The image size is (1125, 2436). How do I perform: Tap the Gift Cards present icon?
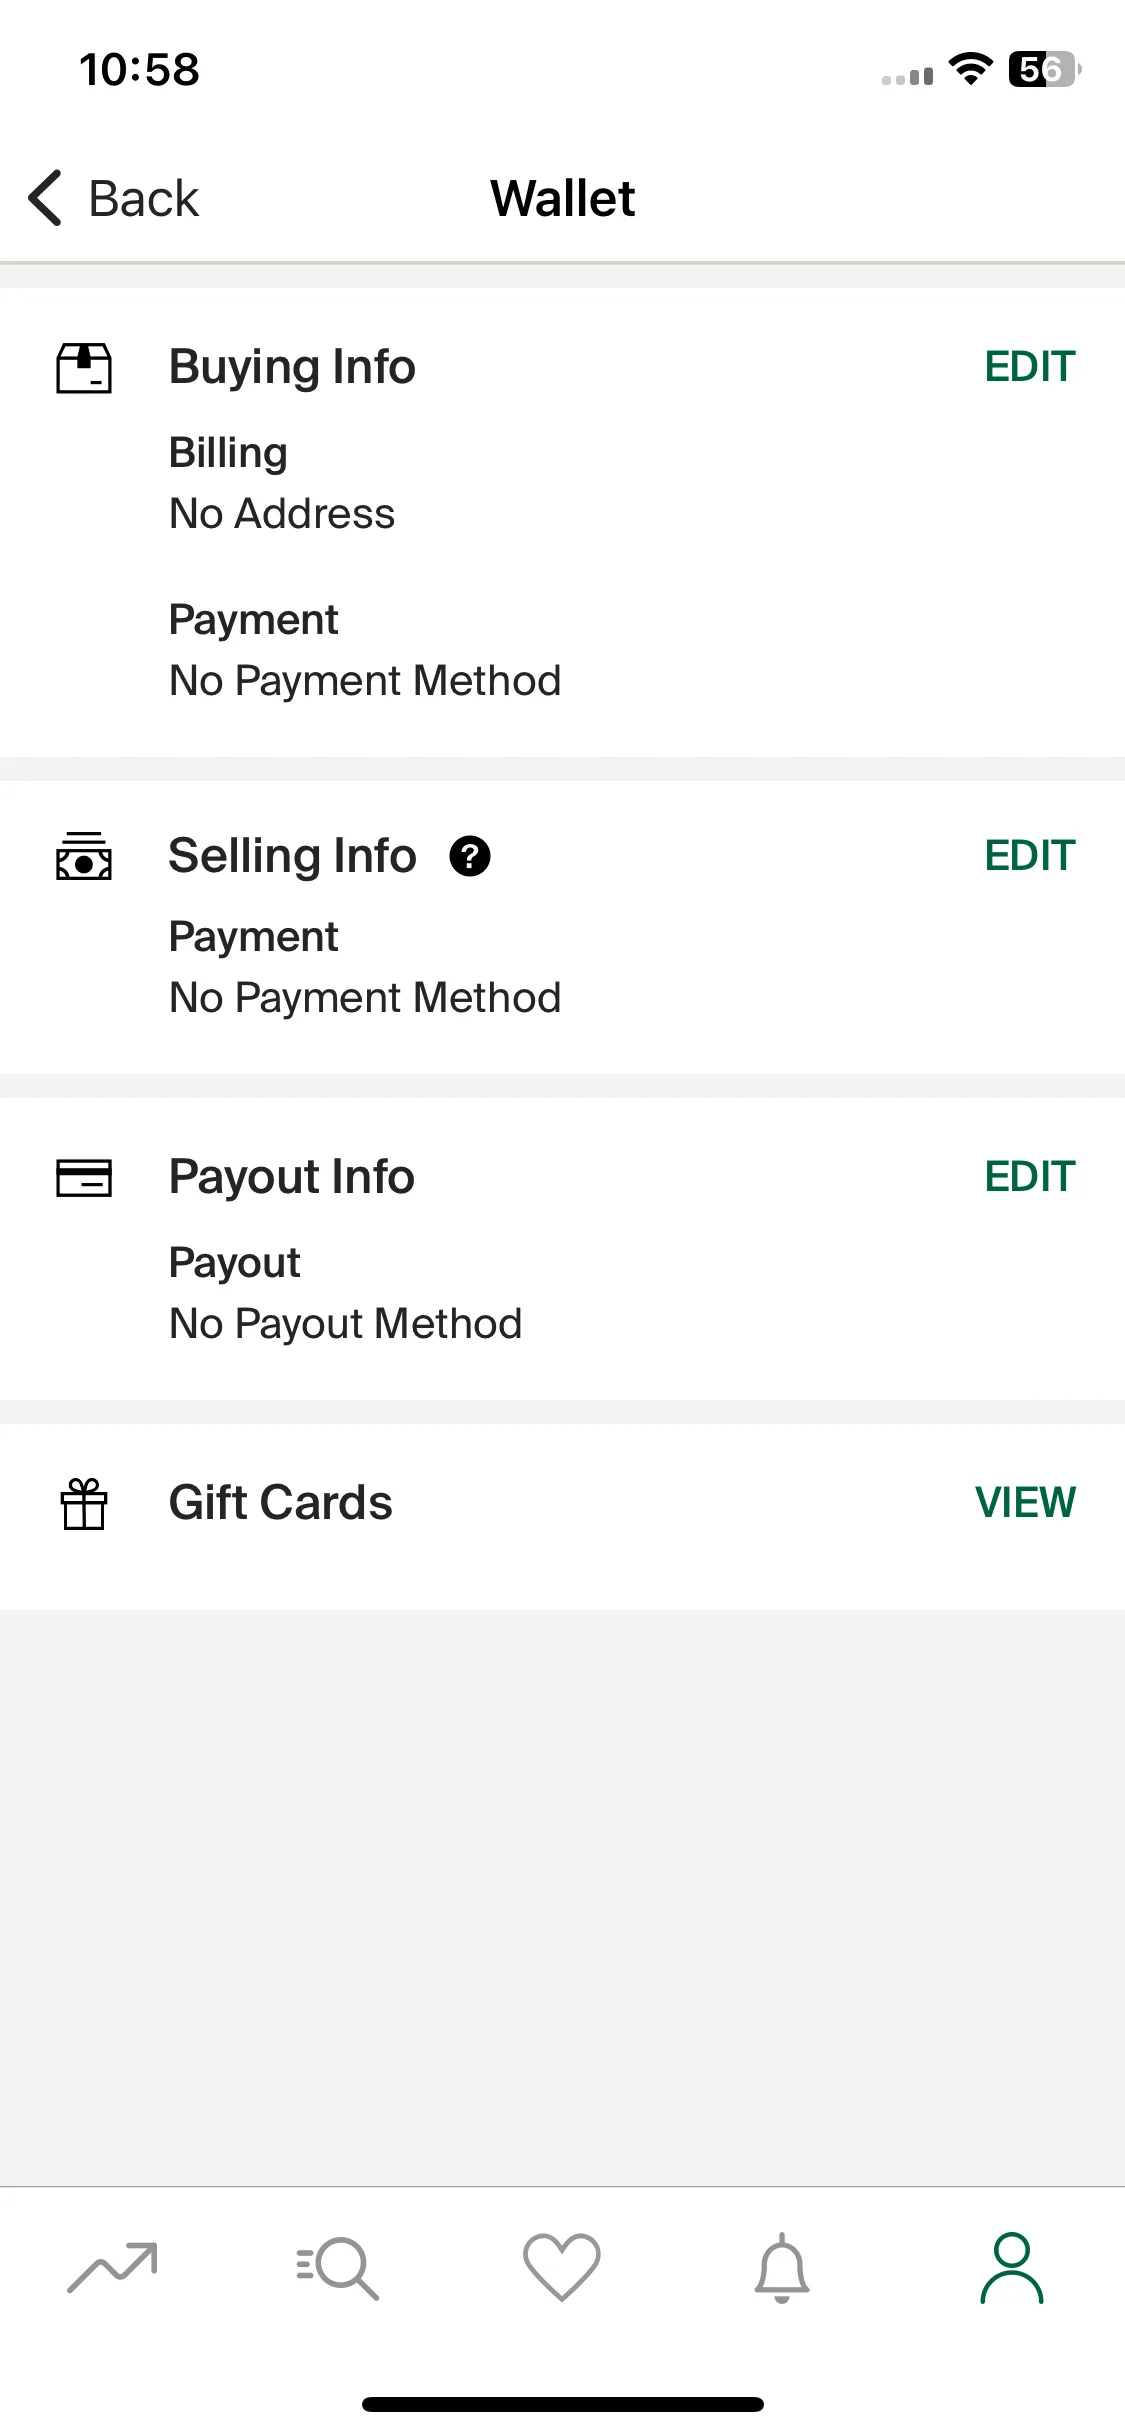point(84,1503)
